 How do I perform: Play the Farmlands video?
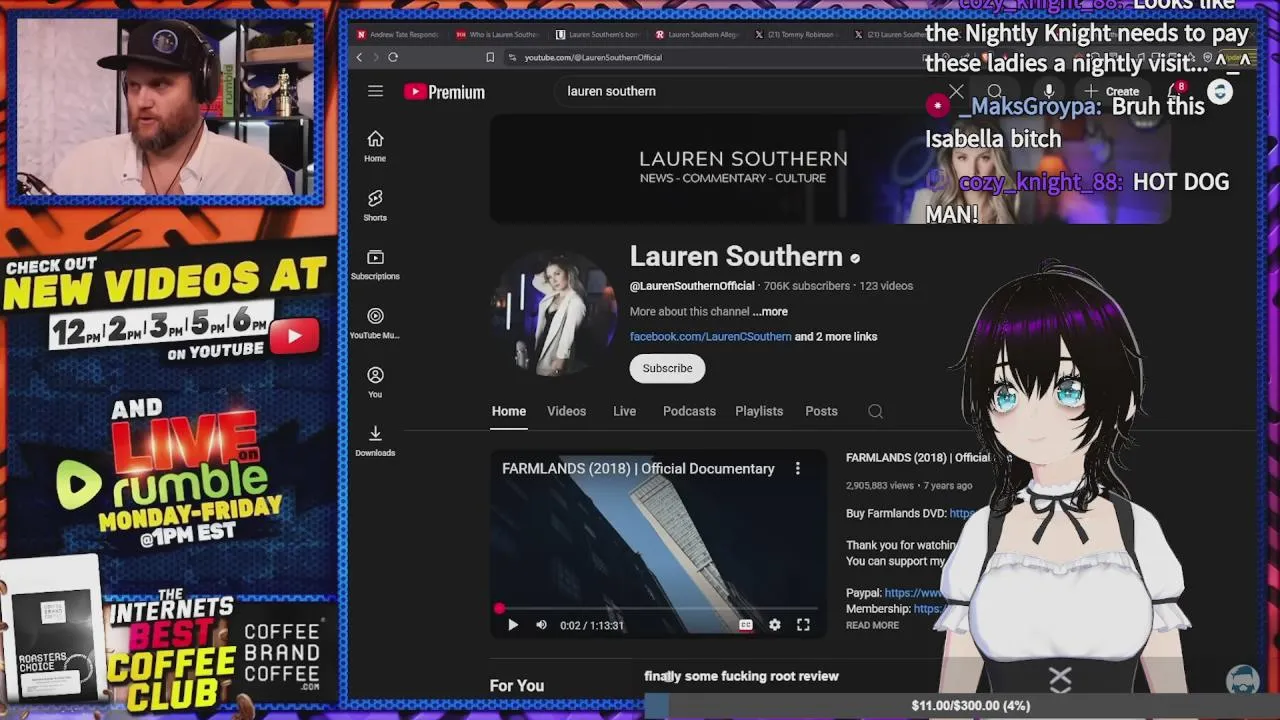click(x=512, y=625)
